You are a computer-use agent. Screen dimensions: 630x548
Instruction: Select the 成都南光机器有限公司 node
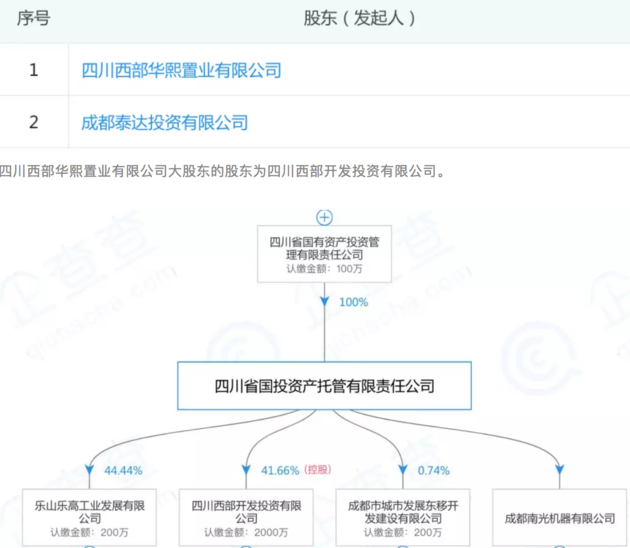click(x=559, y=517)
